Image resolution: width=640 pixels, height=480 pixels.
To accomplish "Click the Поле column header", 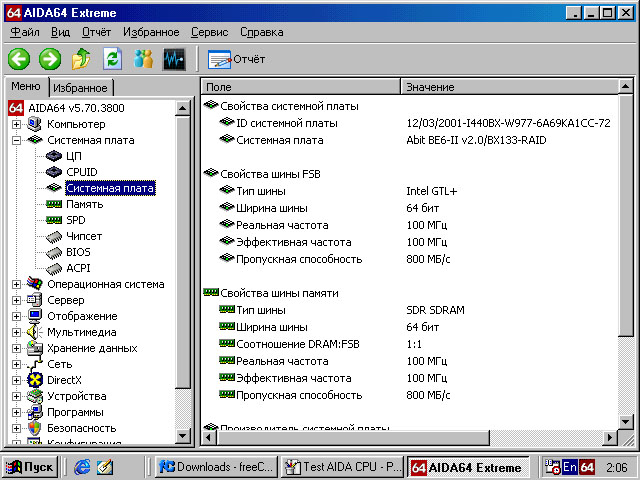I will click(300, 87).
